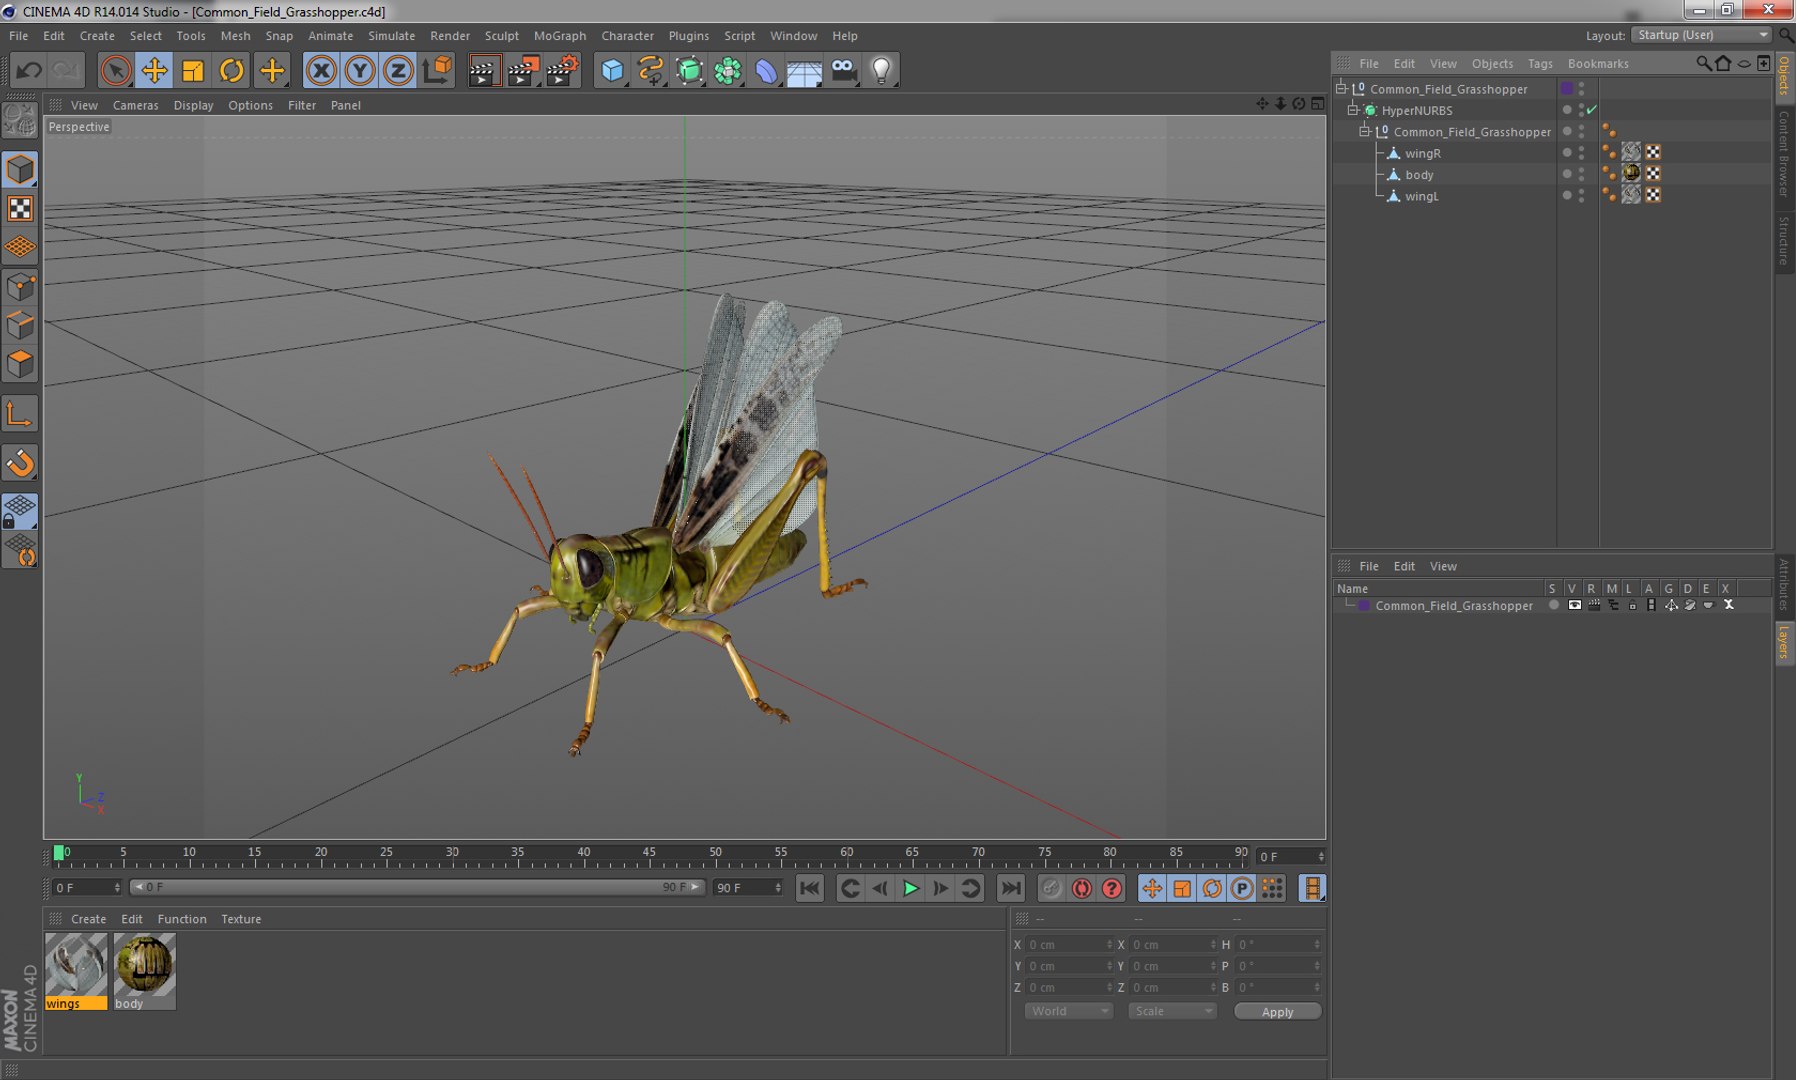Add a Camera object
Image resolution: width=1796 pixels, height=1080 pixels.
(844, 70)
